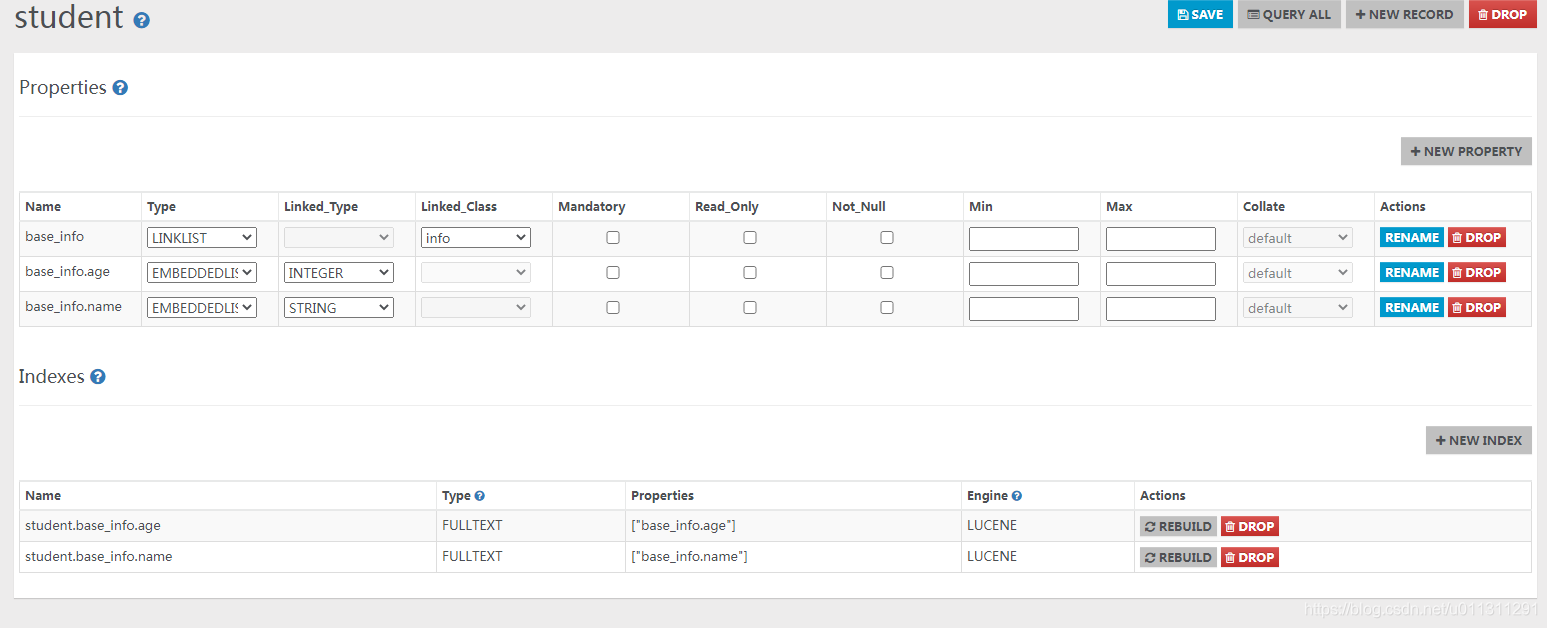
Task: Toggle Mandatory checkbox for base_info.age
Action: [x=613, y=273]
